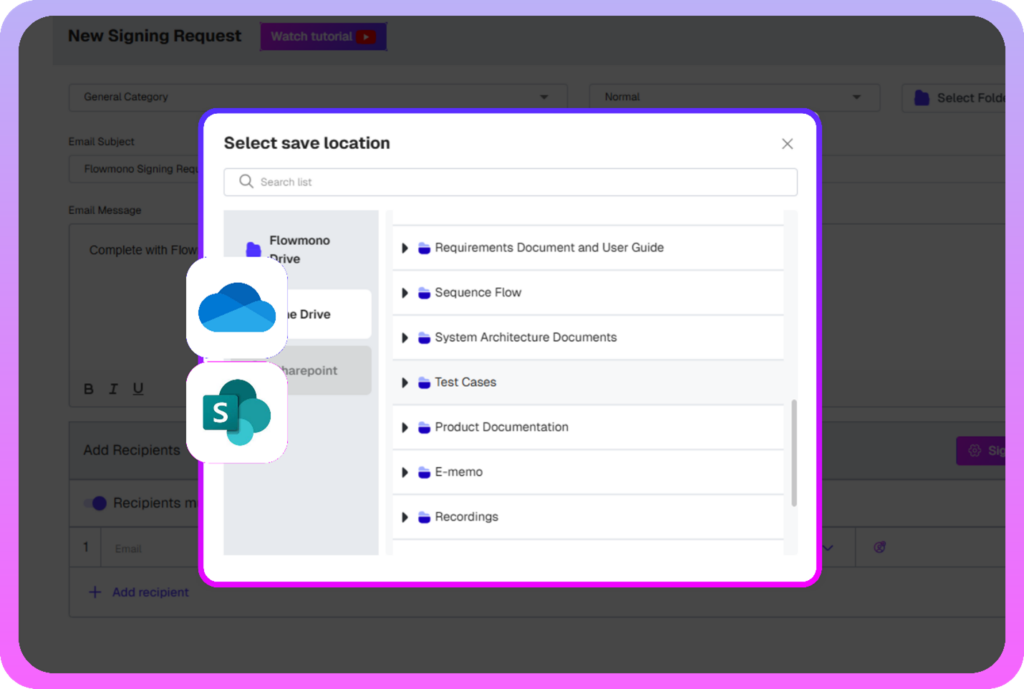Apply underline formatting in the email message toolbar
This screenshot has width=1024, height=689.
click(x=138, y=389)
